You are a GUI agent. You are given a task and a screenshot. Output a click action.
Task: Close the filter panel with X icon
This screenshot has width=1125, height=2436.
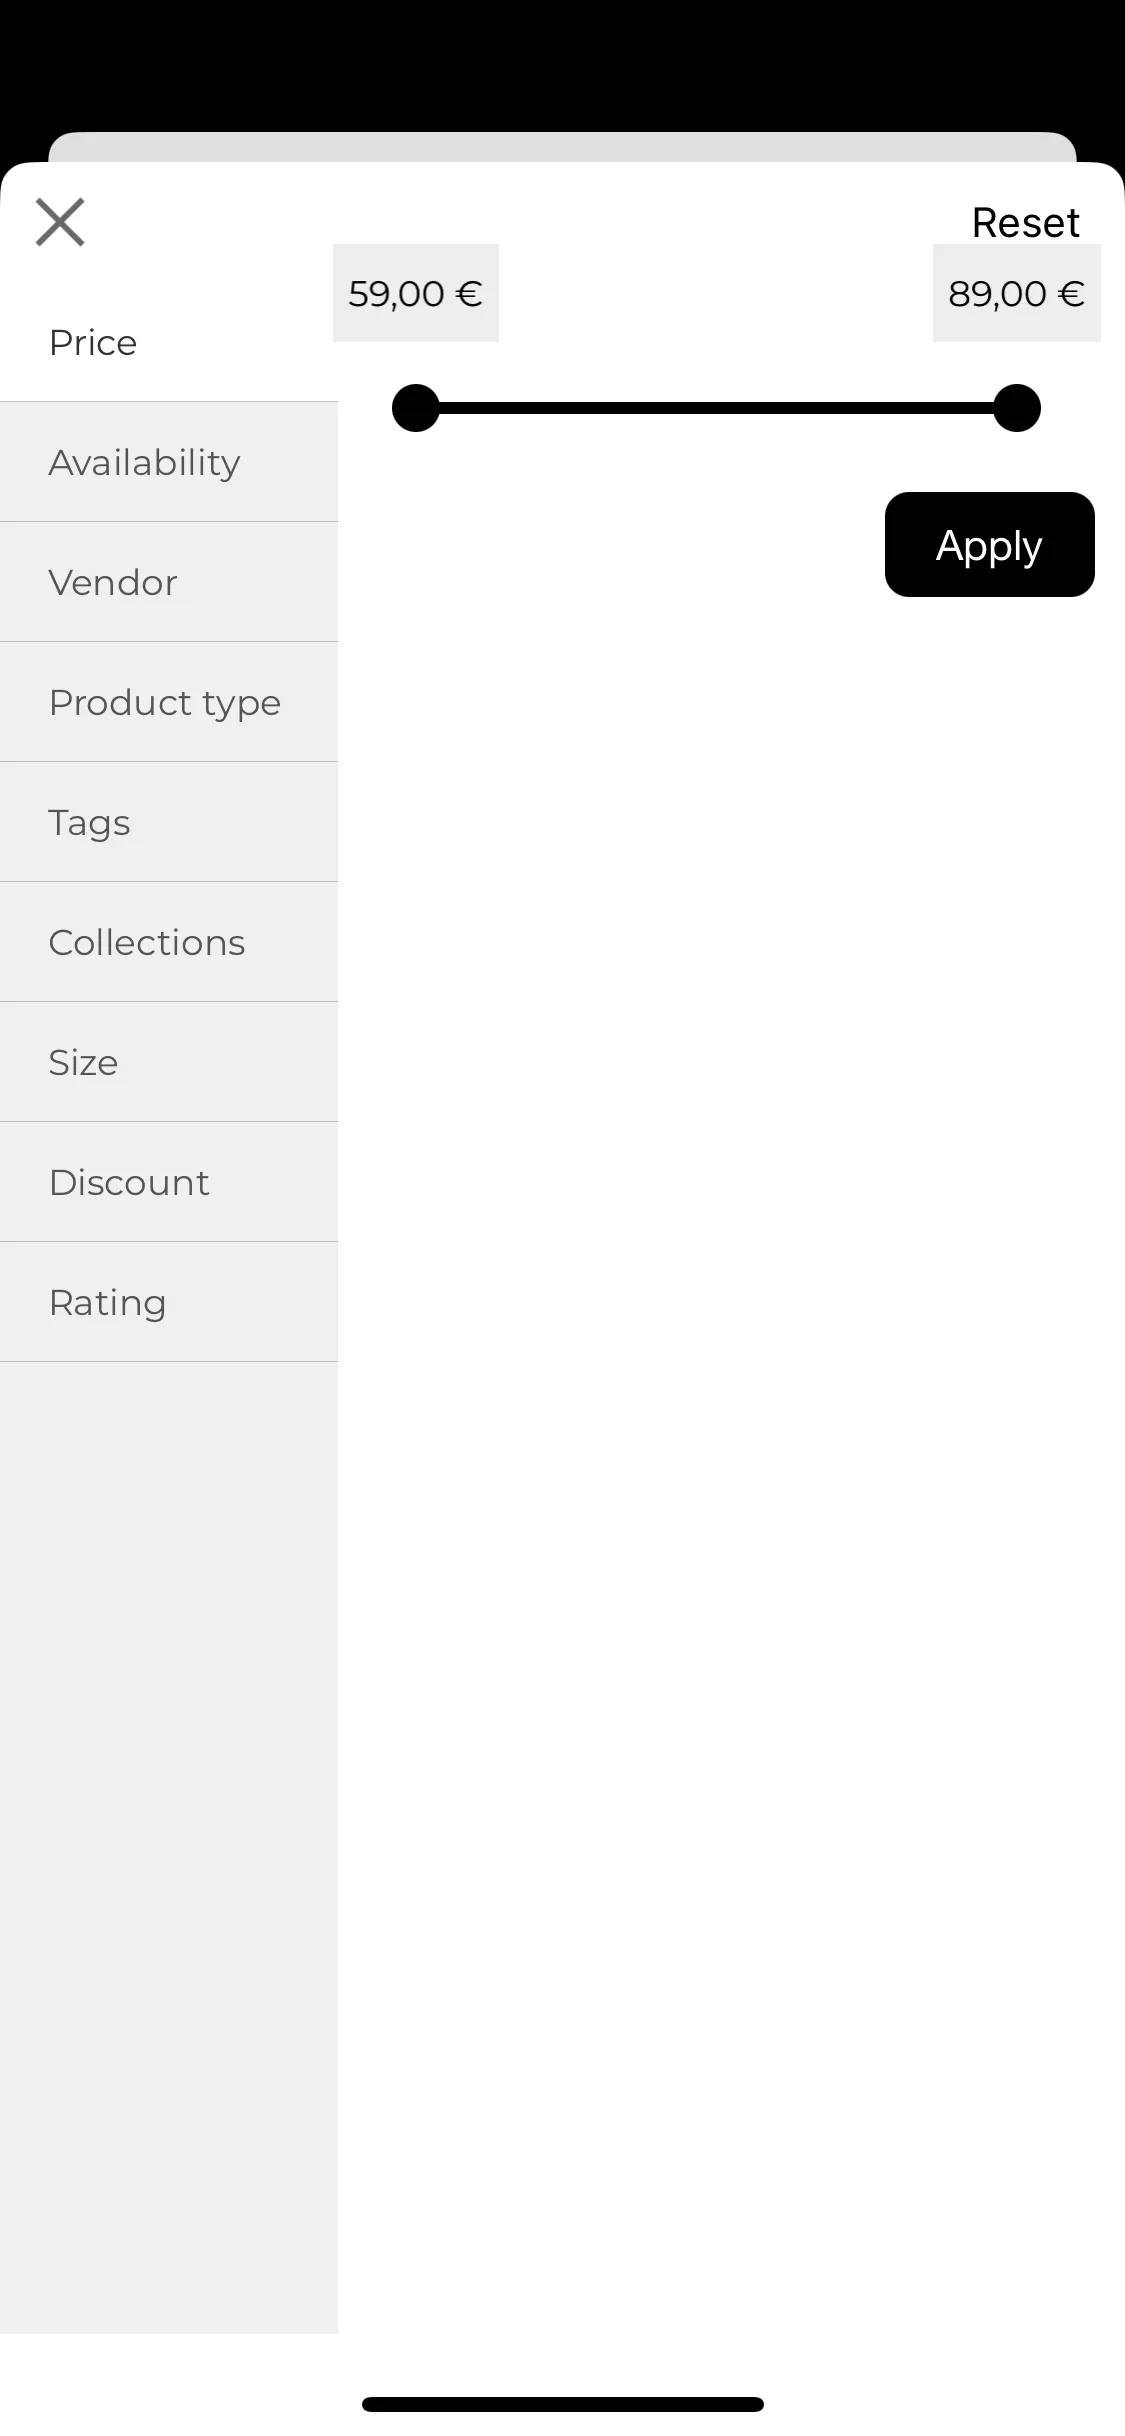click(x=60, y=222)
